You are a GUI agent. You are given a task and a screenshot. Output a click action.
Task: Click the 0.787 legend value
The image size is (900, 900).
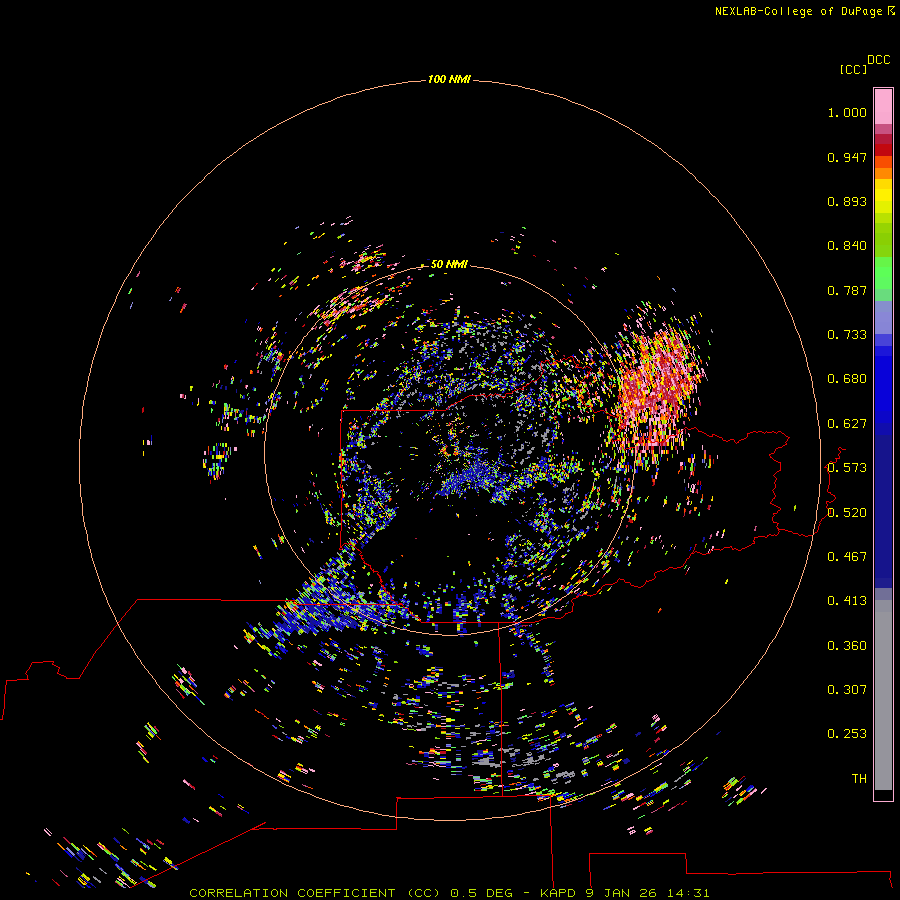(847, 290)
